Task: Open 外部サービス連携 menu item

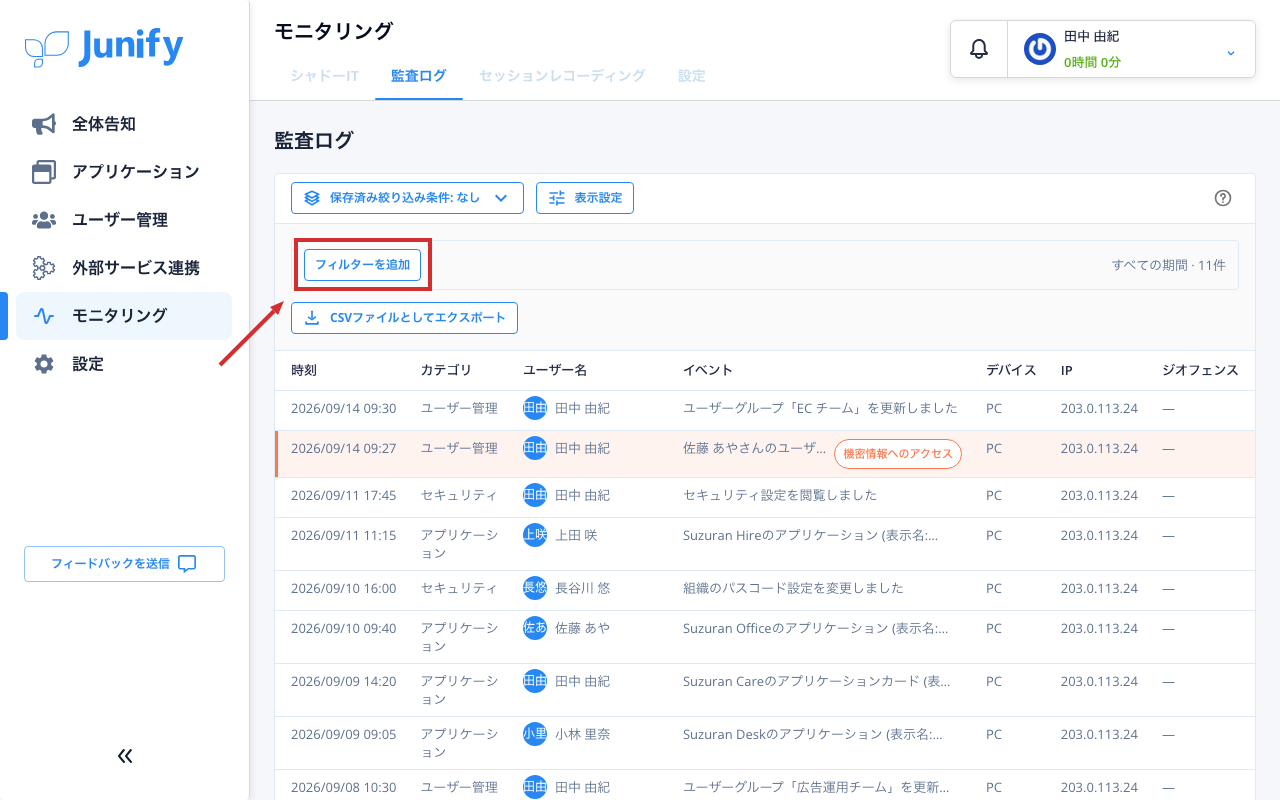Action: pos(124,268)
